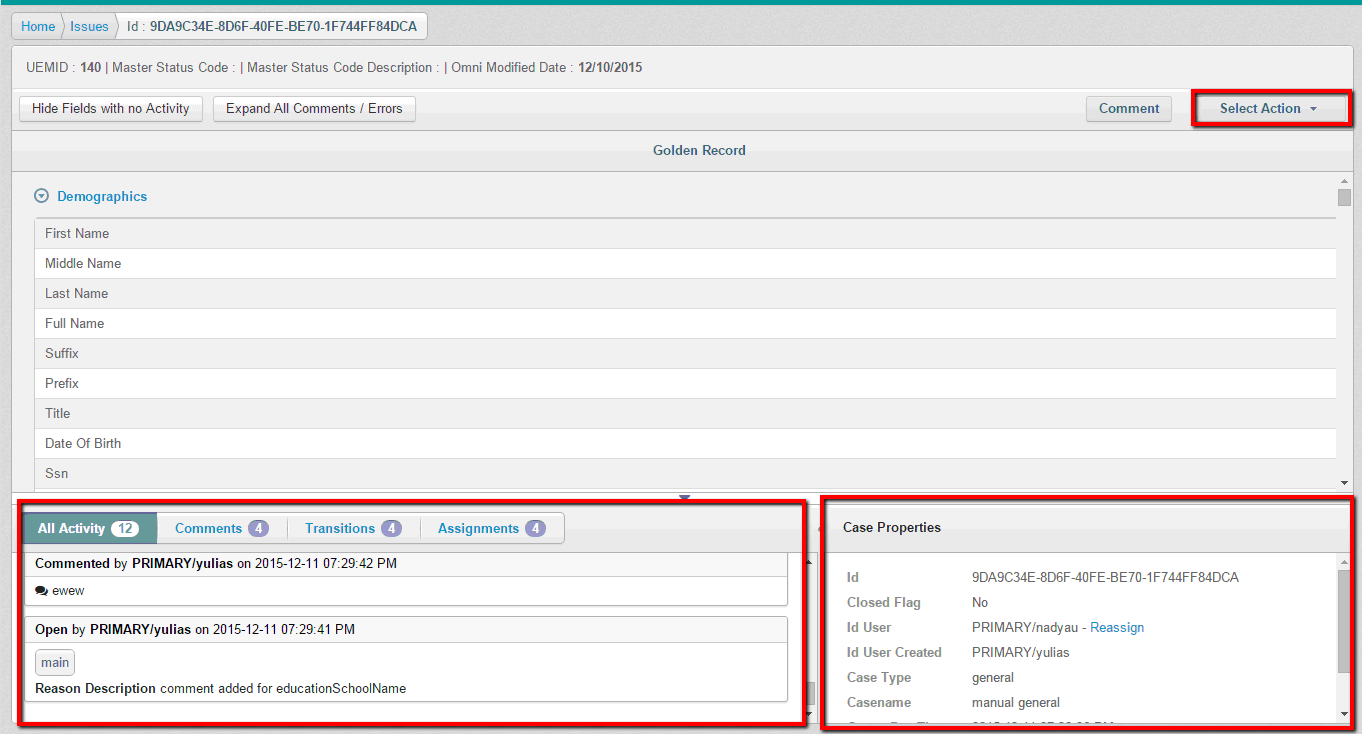This screenshot has height=734, width=1362.
Task: Toggle Hide Fields with no Activity
Action: (111, 109)
